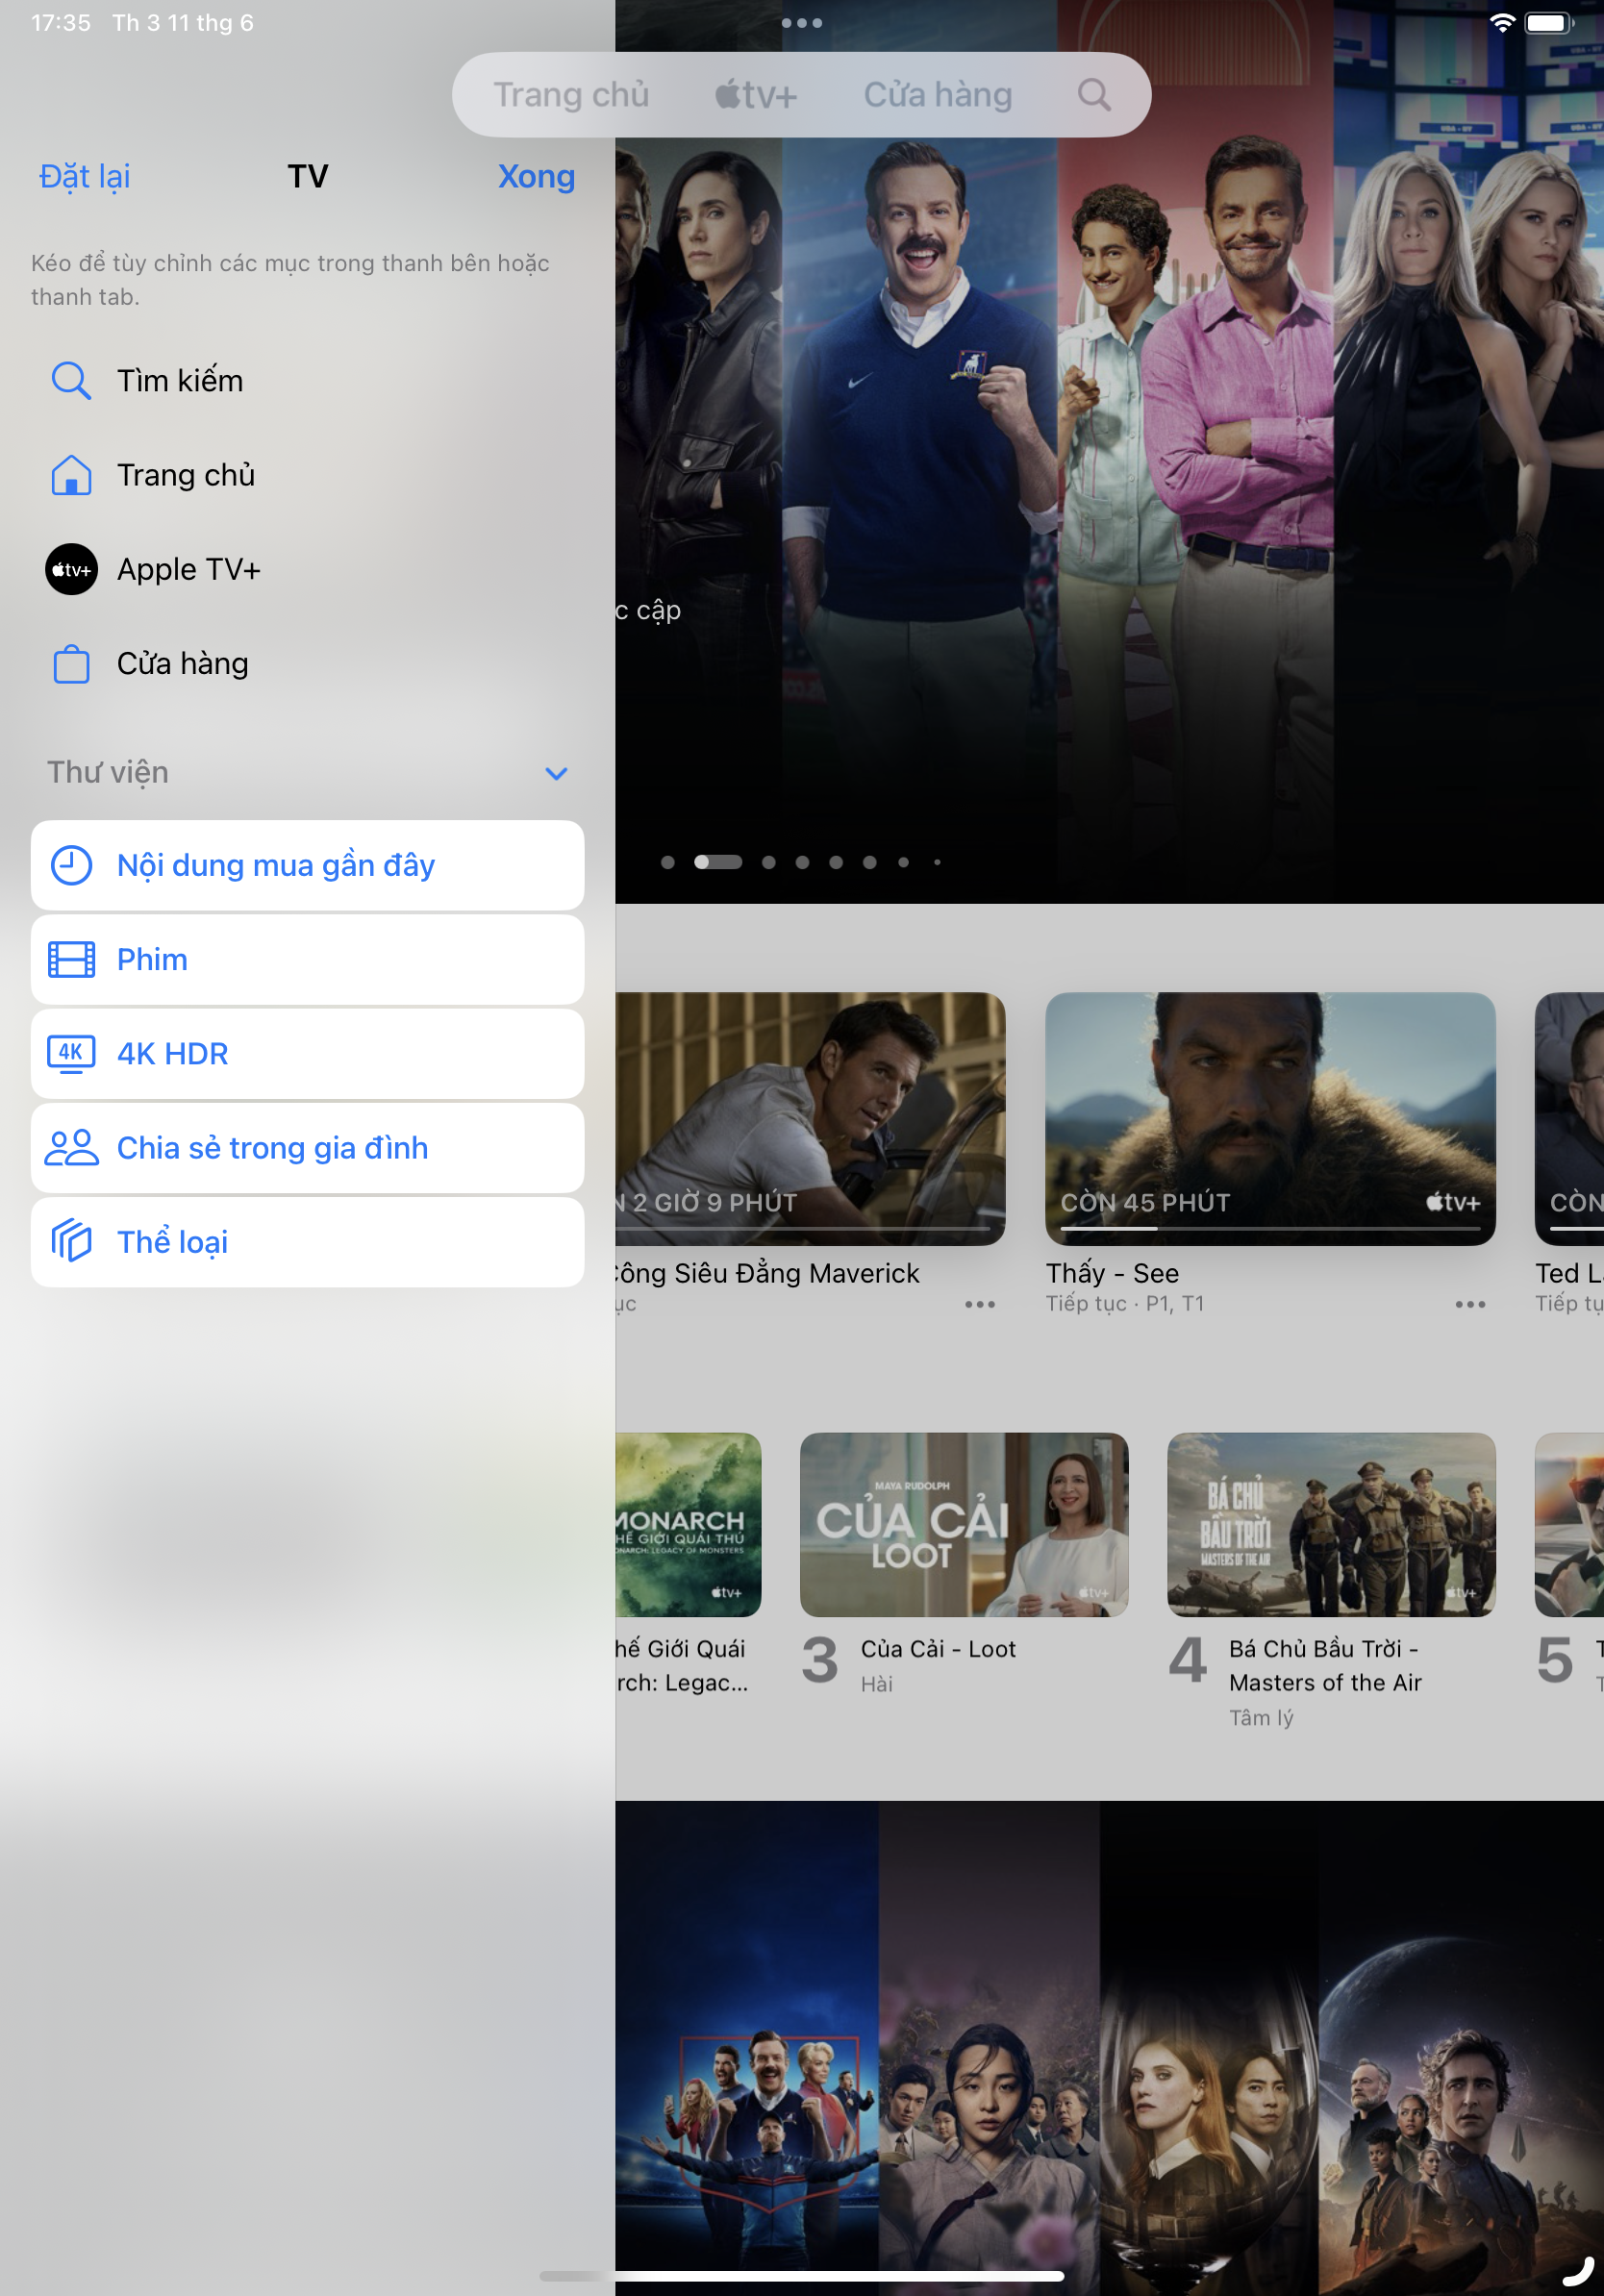This screenshot has width=1604, height=2296.
Task: Open the Monarch show poster
Action: click(688, 1525)
